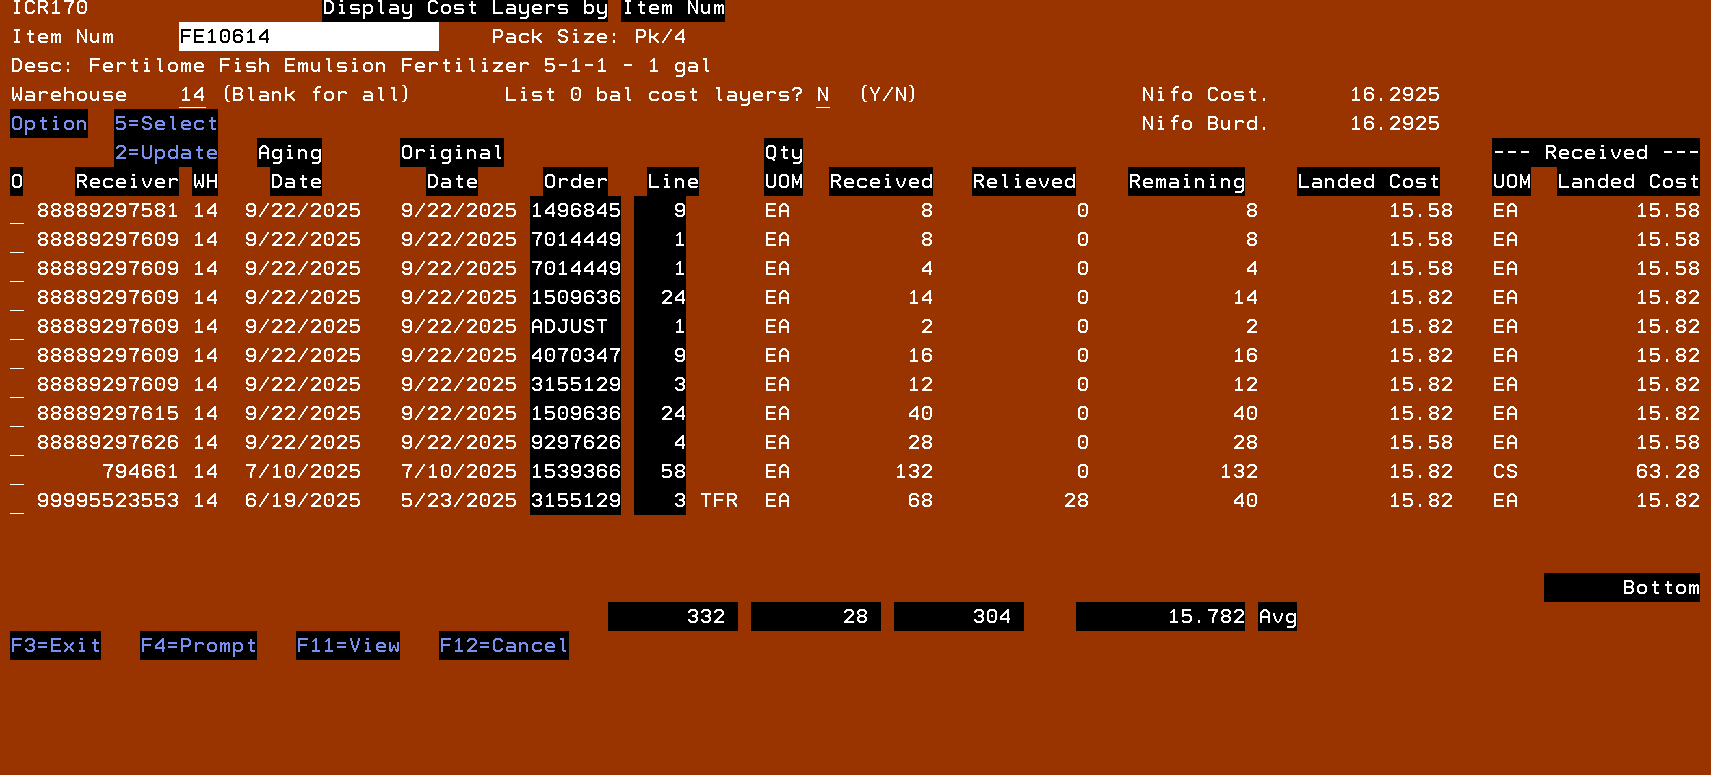Click the 2=Update option label
This screenshot has width=1711, height=775.
click(165, 153)
